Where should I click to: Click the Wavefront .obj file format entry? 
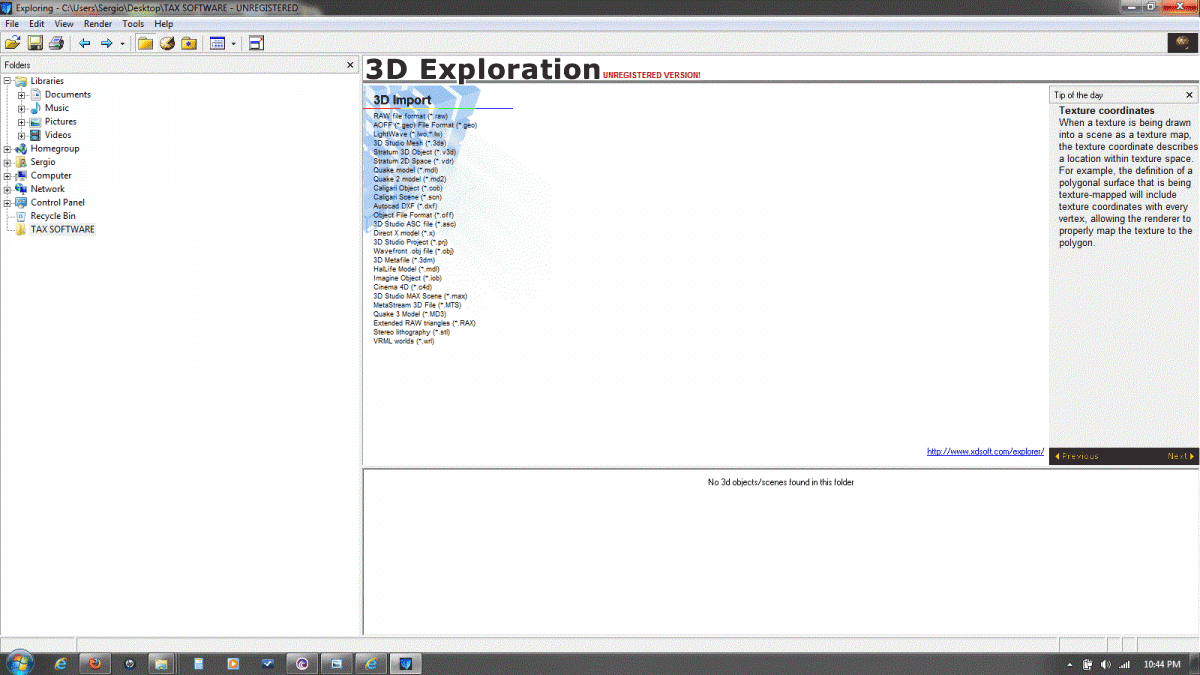point(414,251)
